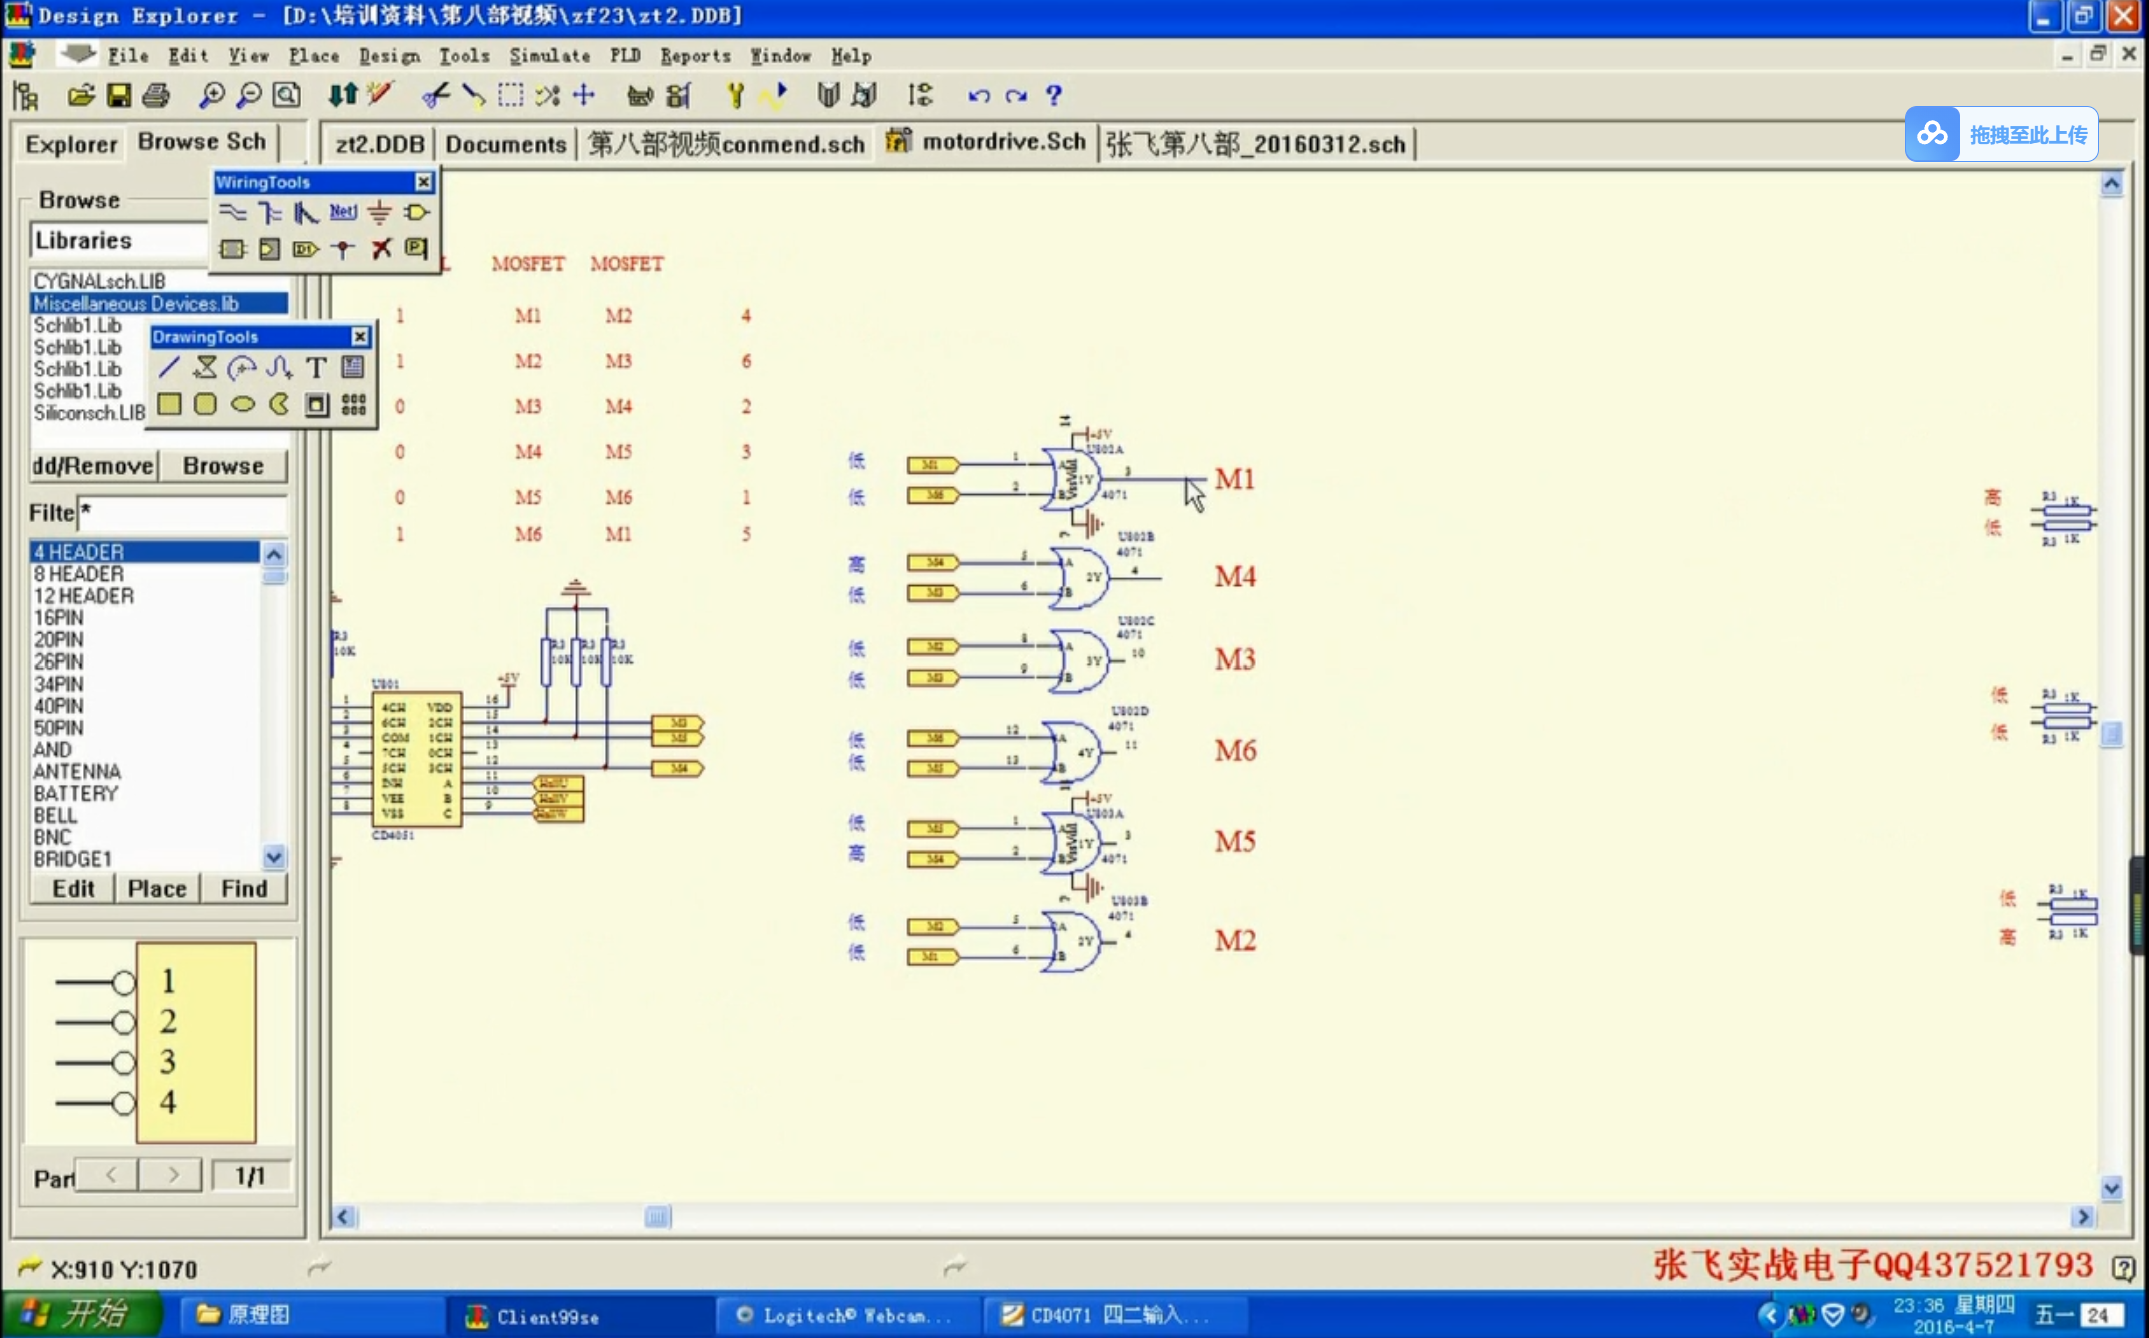Toggle the wiring toolbar icon
The height and width of the screenshot is (1338, 2149).
(x=679, y=96)
